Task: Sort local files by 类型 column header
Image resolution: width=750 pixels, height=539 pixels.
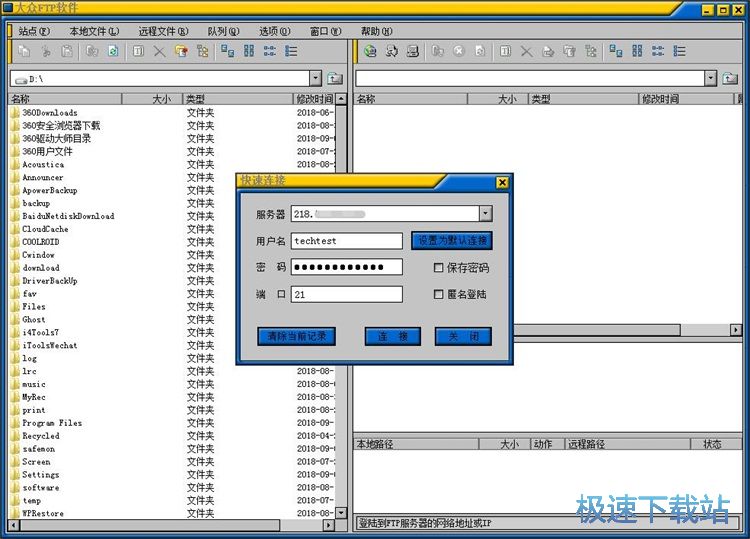Action: click(238, 99)
